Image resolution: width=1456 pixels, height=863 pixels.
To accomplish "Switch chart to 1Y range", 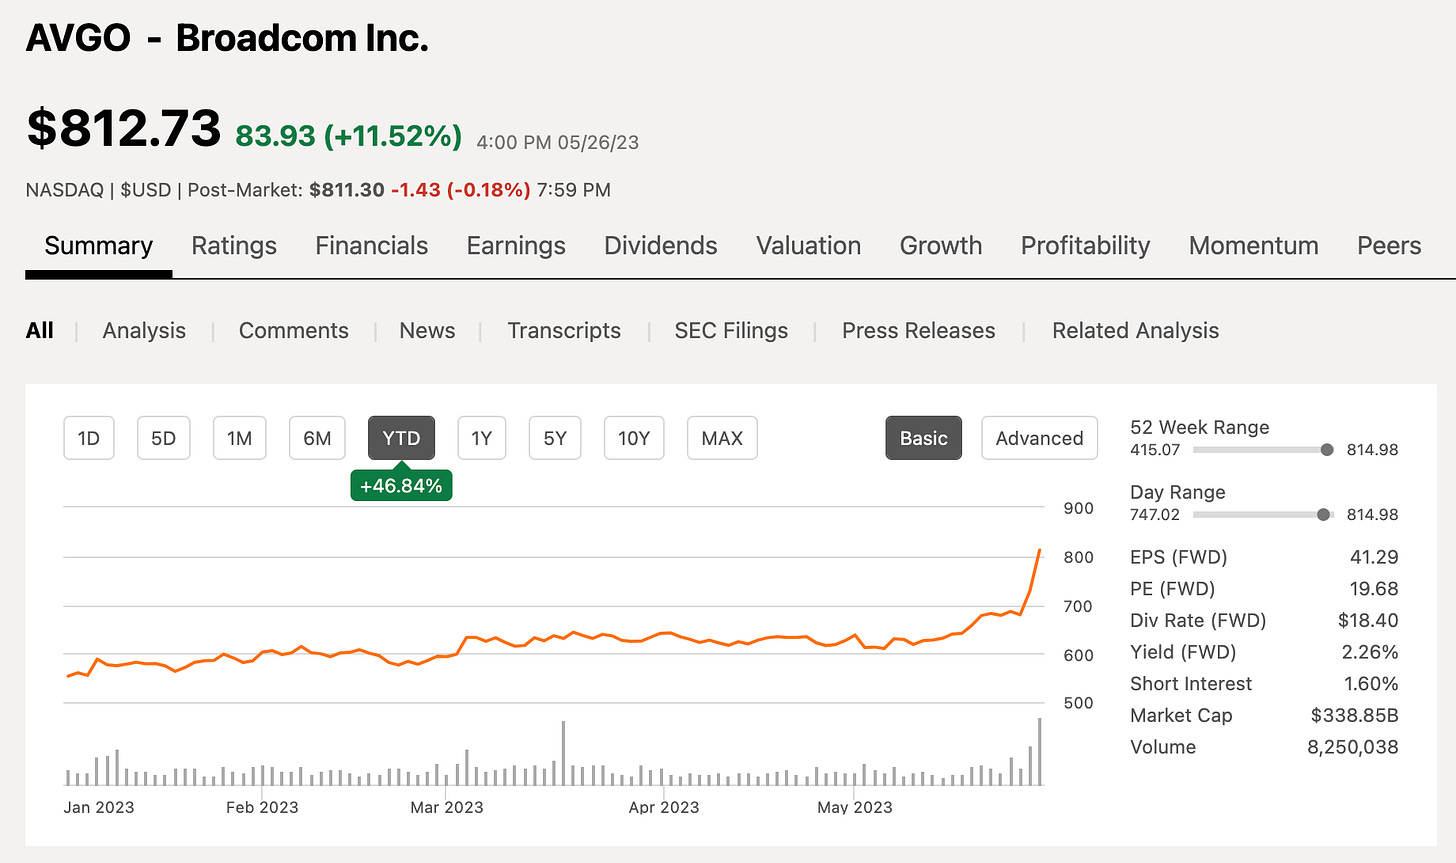I will (482, 438).
